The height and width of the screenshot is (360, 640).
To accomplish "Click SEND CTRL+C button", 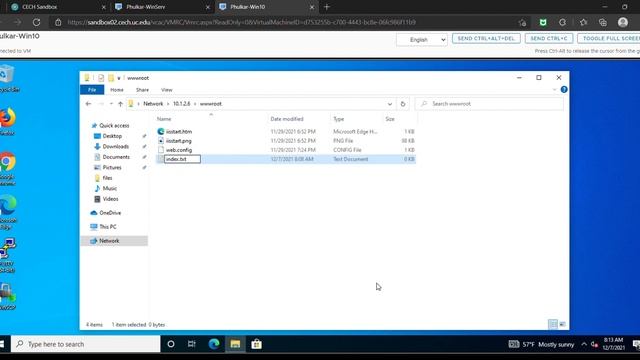I will 549,38.
